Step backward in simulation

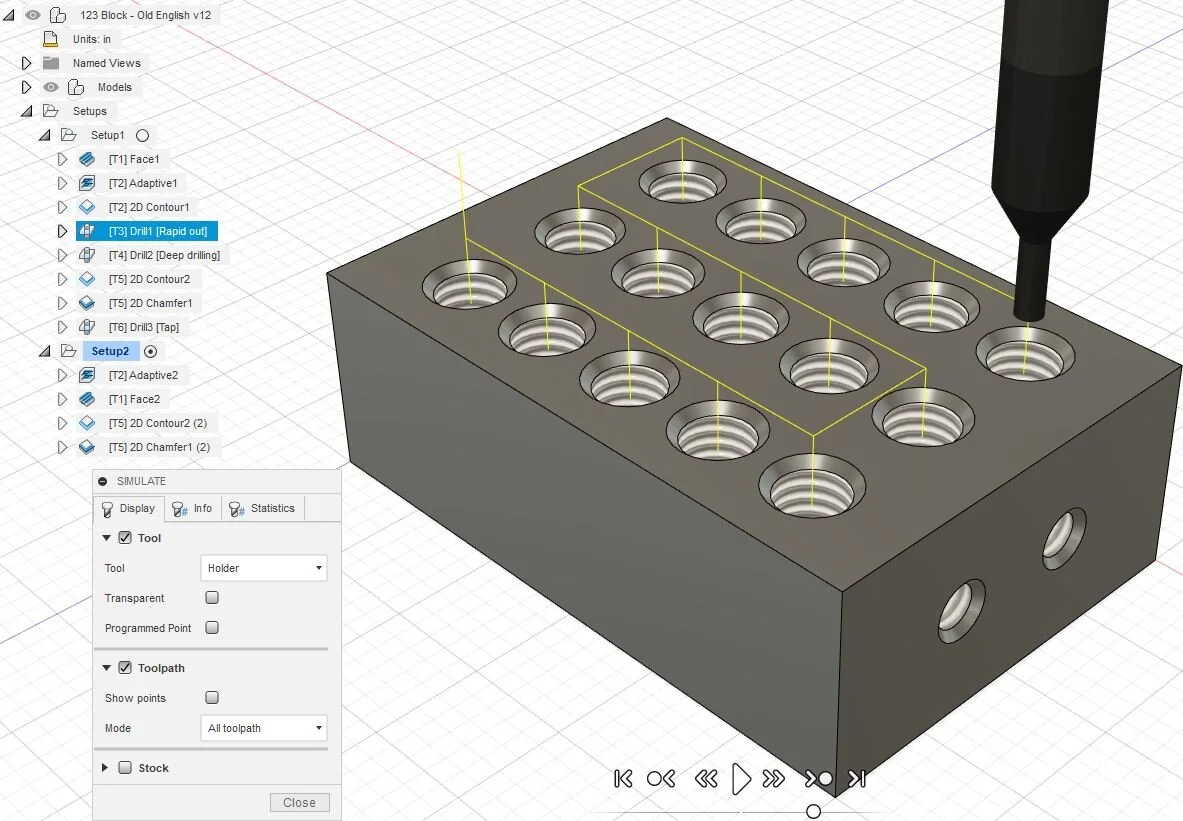[x=706, y=779]
